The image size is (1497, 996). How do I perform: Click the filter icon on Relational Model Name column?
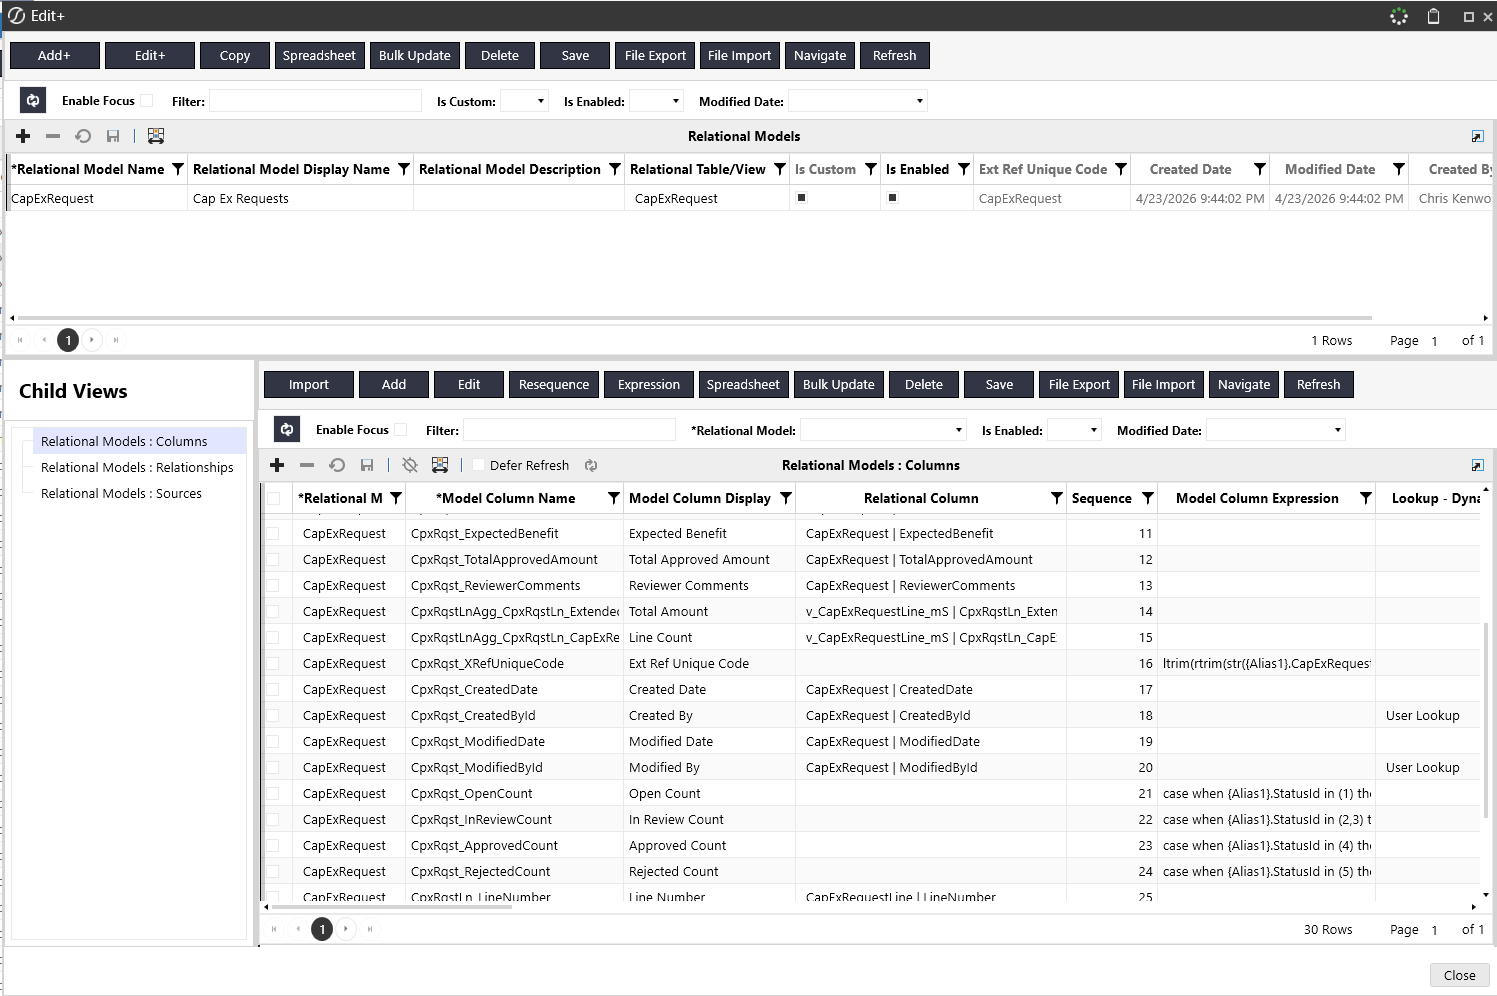tap(178, 169)
